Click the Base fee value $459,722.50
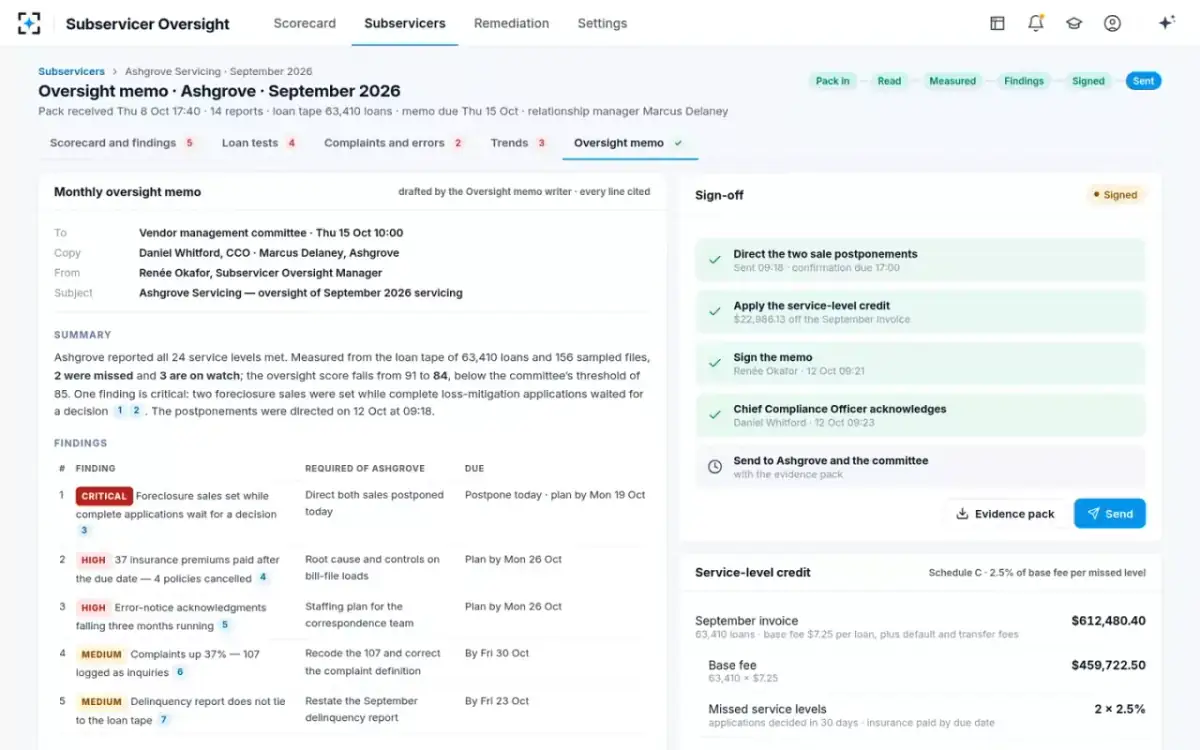 point(1108,665)
